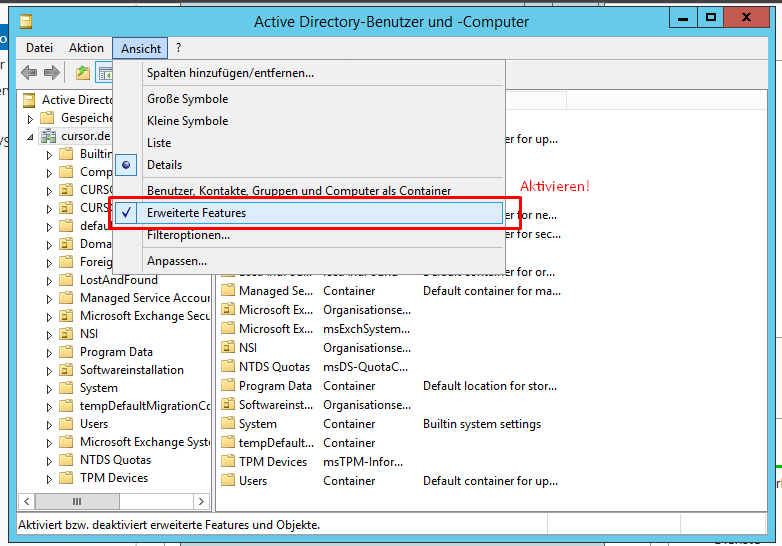
Task: Click the Forward arrow toolbar icon
Action: (51, 73)
